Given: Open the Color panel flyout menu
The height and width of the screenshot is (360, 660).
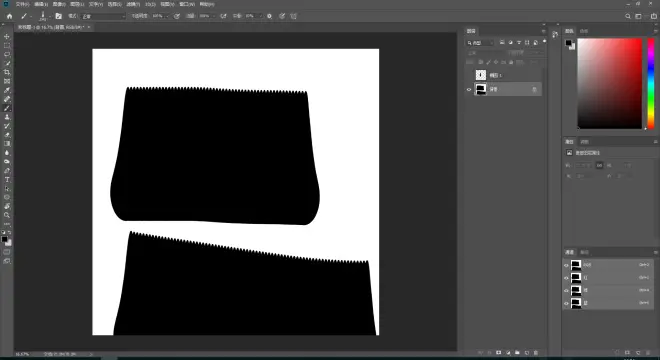Looking at the screenshot, I should pos(655,31).
